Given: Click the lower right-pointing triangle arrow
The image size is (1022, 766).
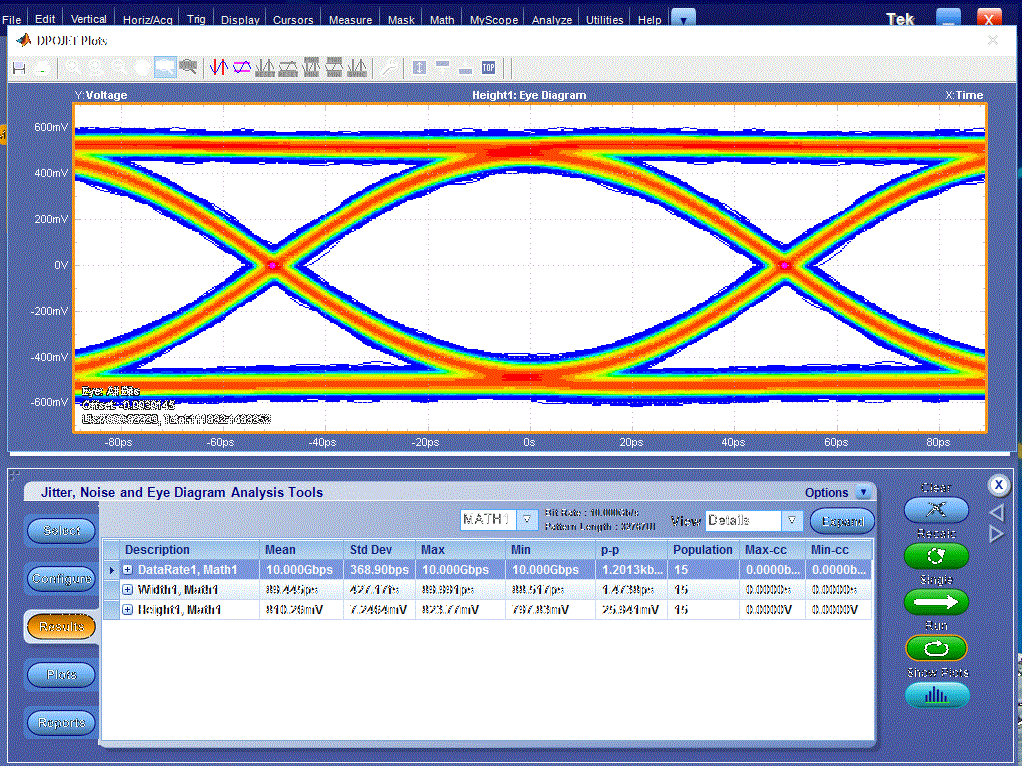Looking at the screenshot, I should (997, 535).
